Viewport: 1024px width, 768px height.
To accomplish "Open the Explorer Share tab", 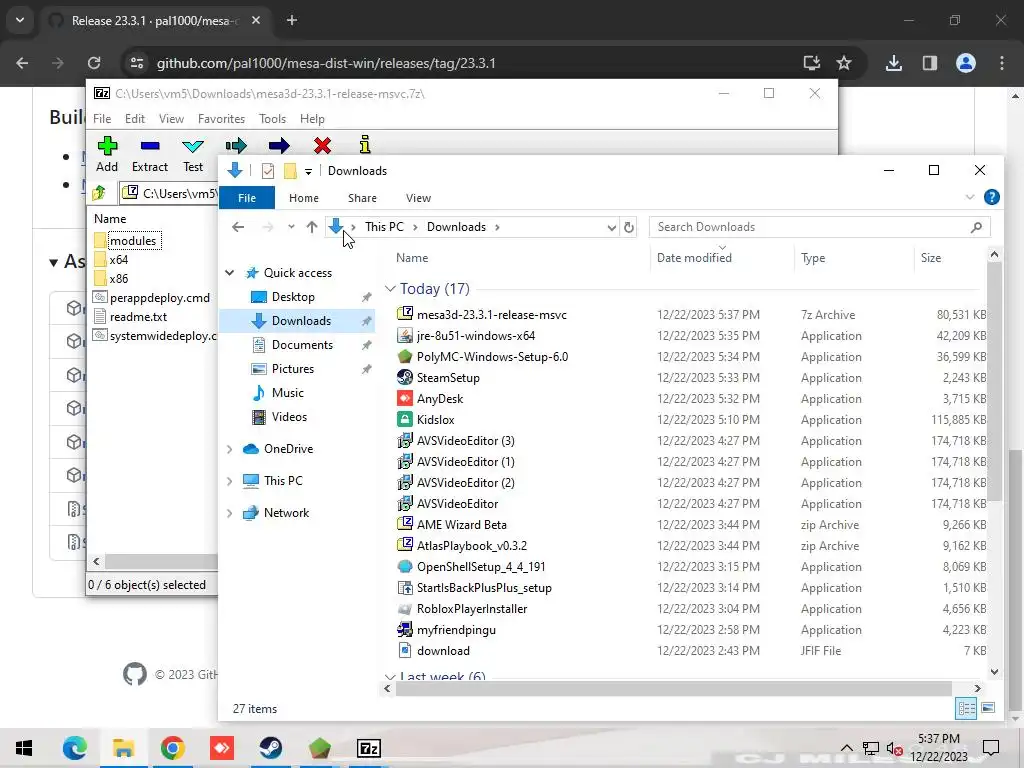I will coord(362,198).
